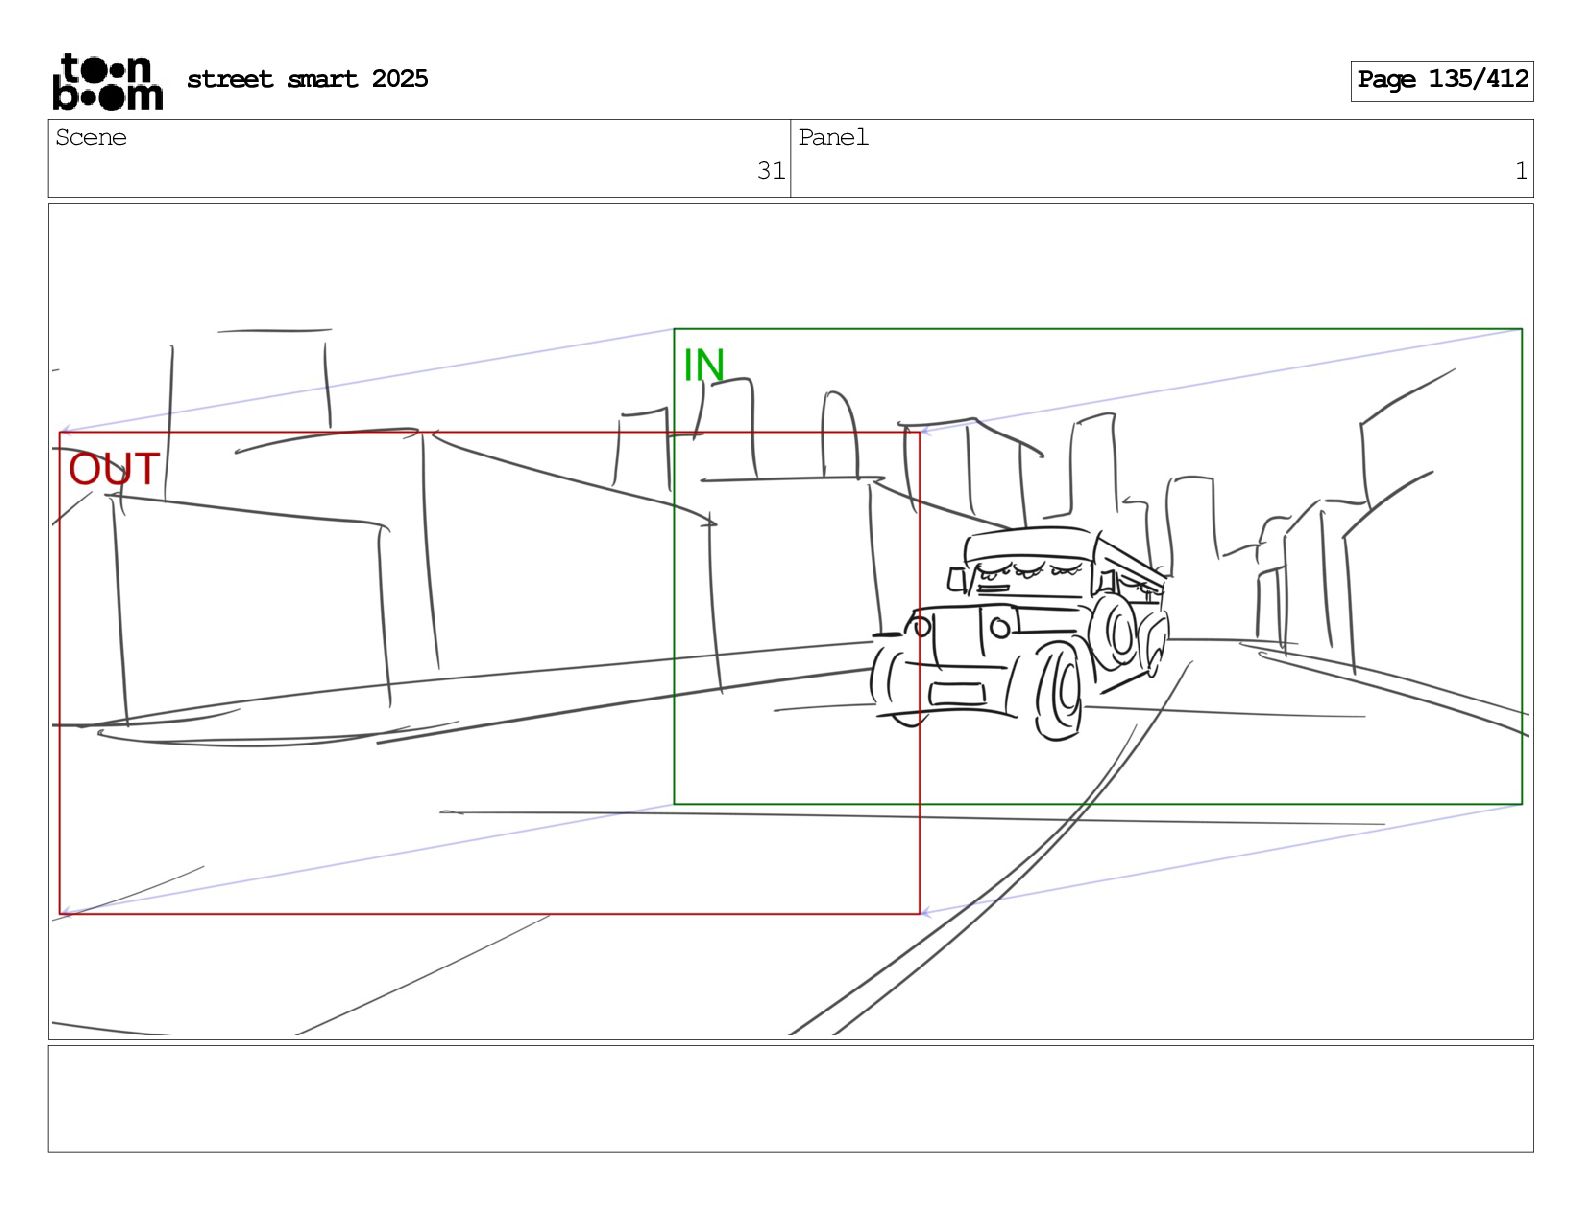Click the panel number '1'
The width and height of the screenshot is (1584, 1224).
[x=1521, y=171]
